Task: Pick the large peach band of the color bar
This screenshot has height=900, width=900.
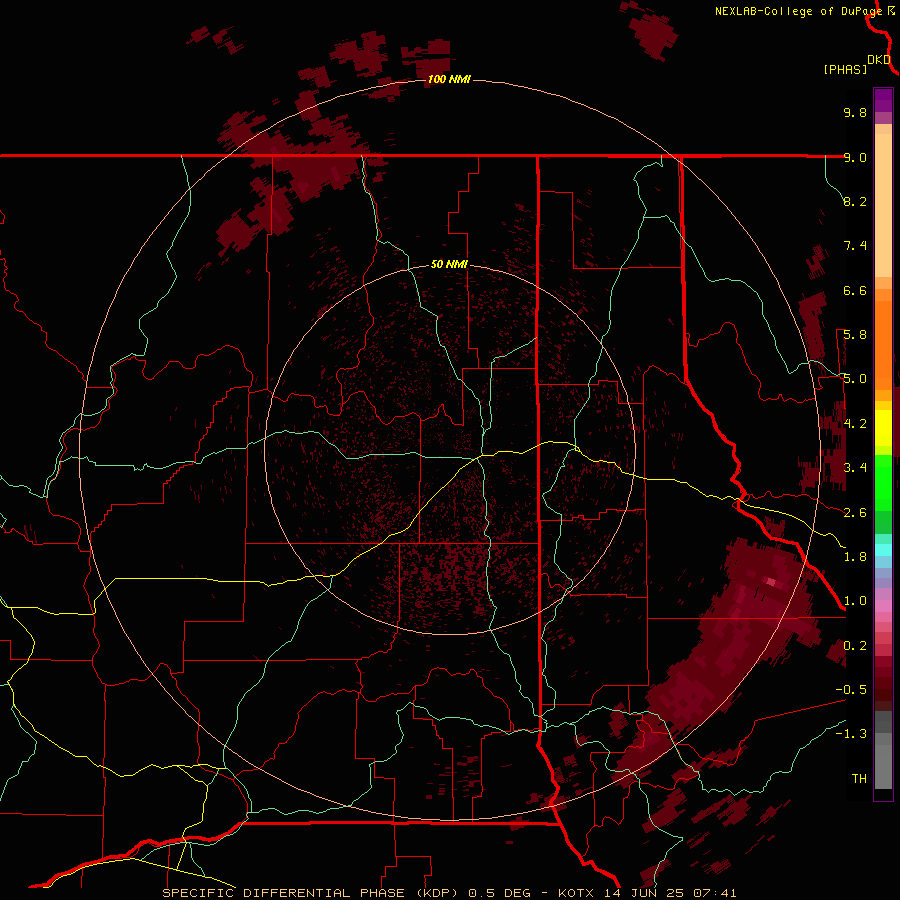Action: click(883, 205)
